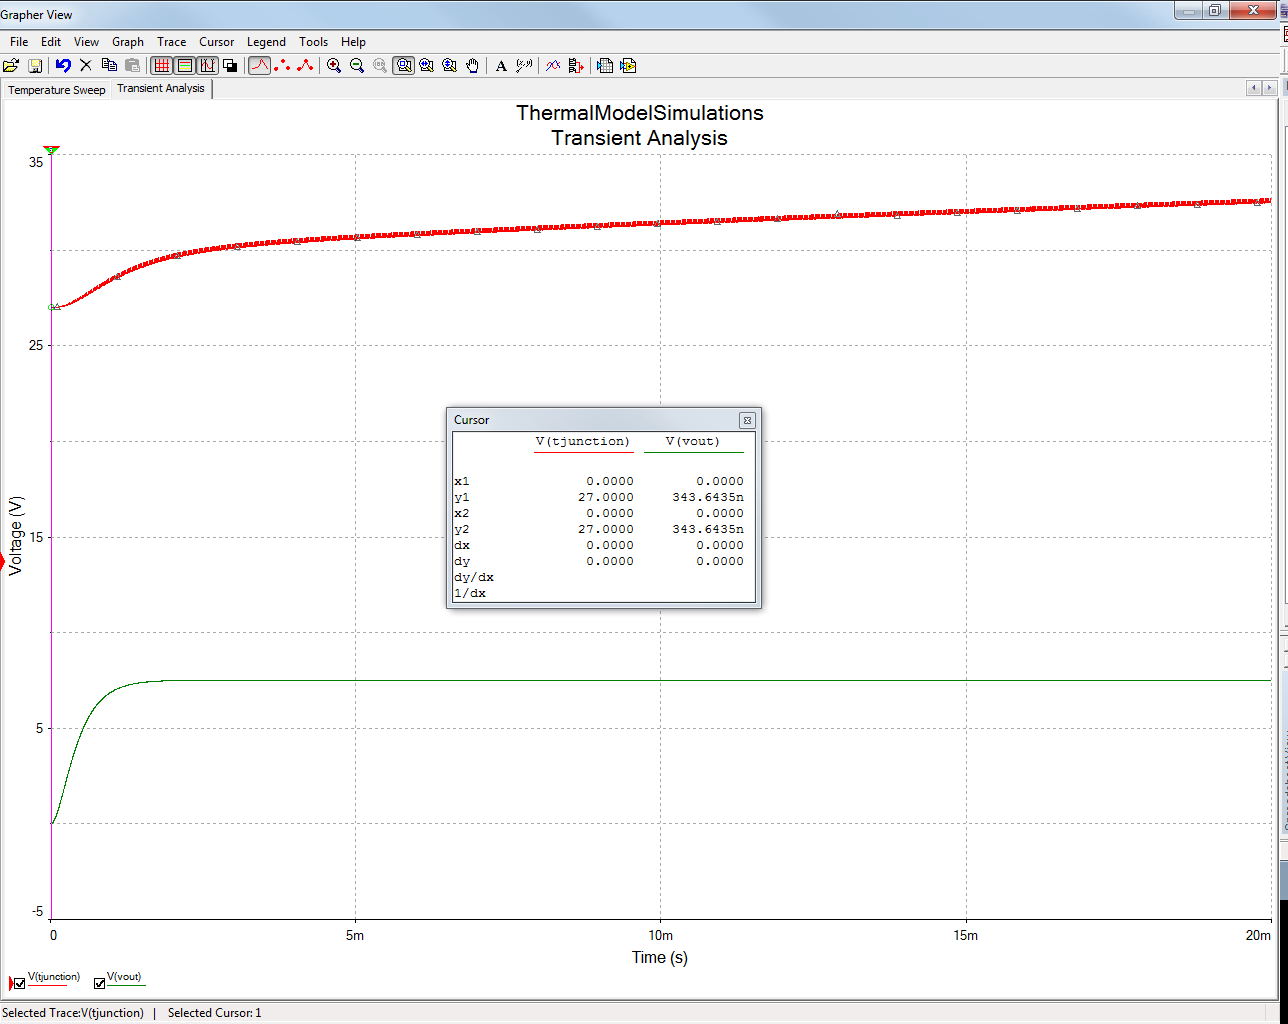Click the data label annotation icon

pos(524,66)
